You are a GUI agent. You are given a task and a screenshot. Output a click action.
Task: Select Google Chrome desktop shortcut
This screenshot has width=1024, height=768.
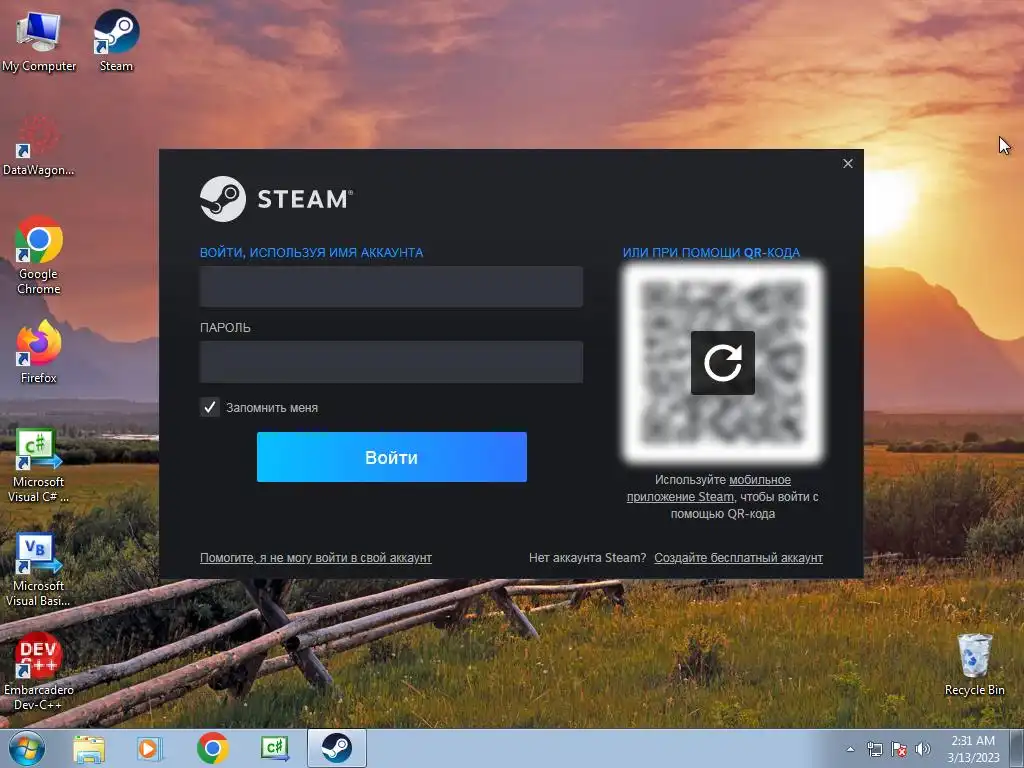(x=39, y=255)
